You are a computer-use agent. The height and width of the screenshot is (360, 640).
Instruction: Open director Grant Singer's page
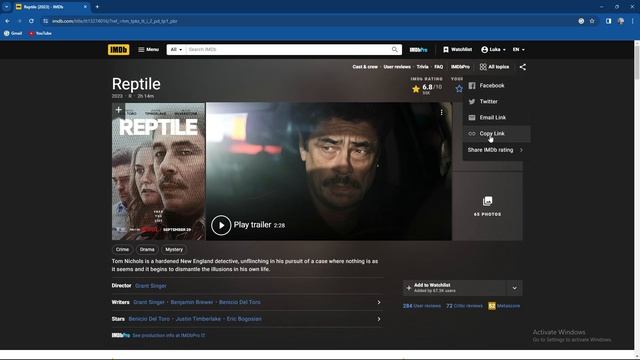pos(151,286)
